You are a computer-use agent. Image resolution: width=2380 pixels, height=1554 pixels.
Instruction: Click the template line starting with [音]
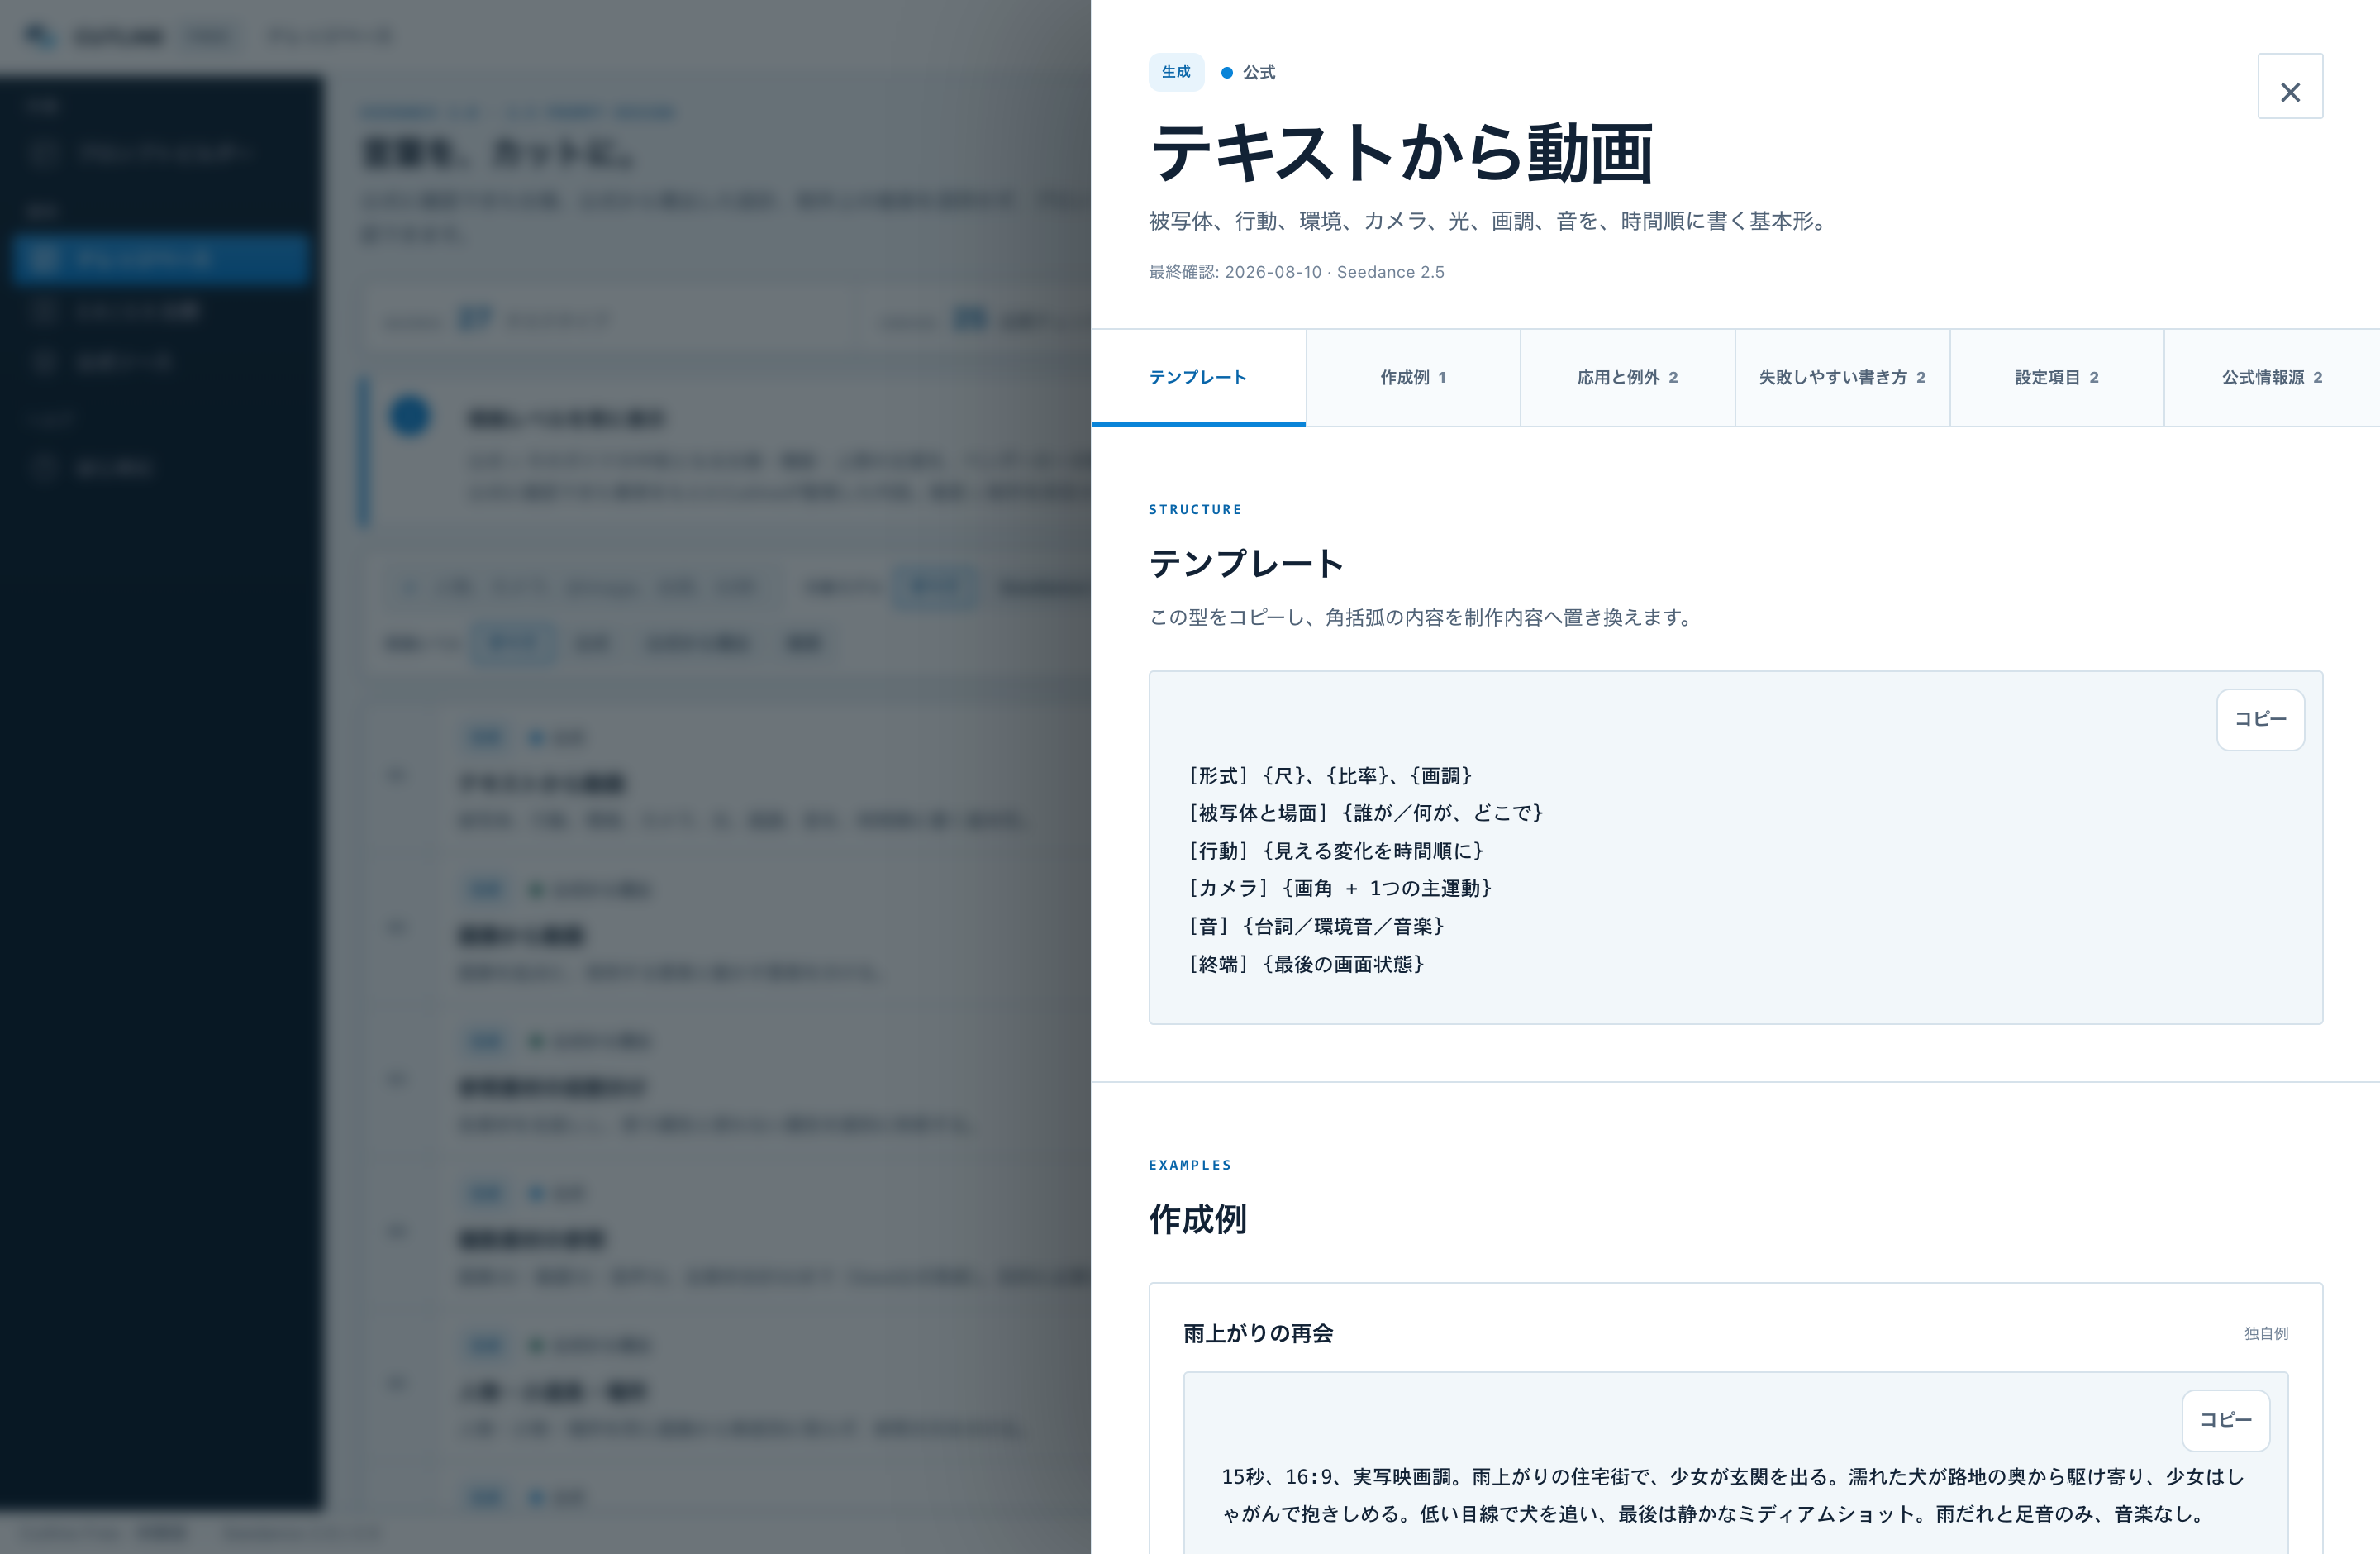click(x=1316, y=926)
